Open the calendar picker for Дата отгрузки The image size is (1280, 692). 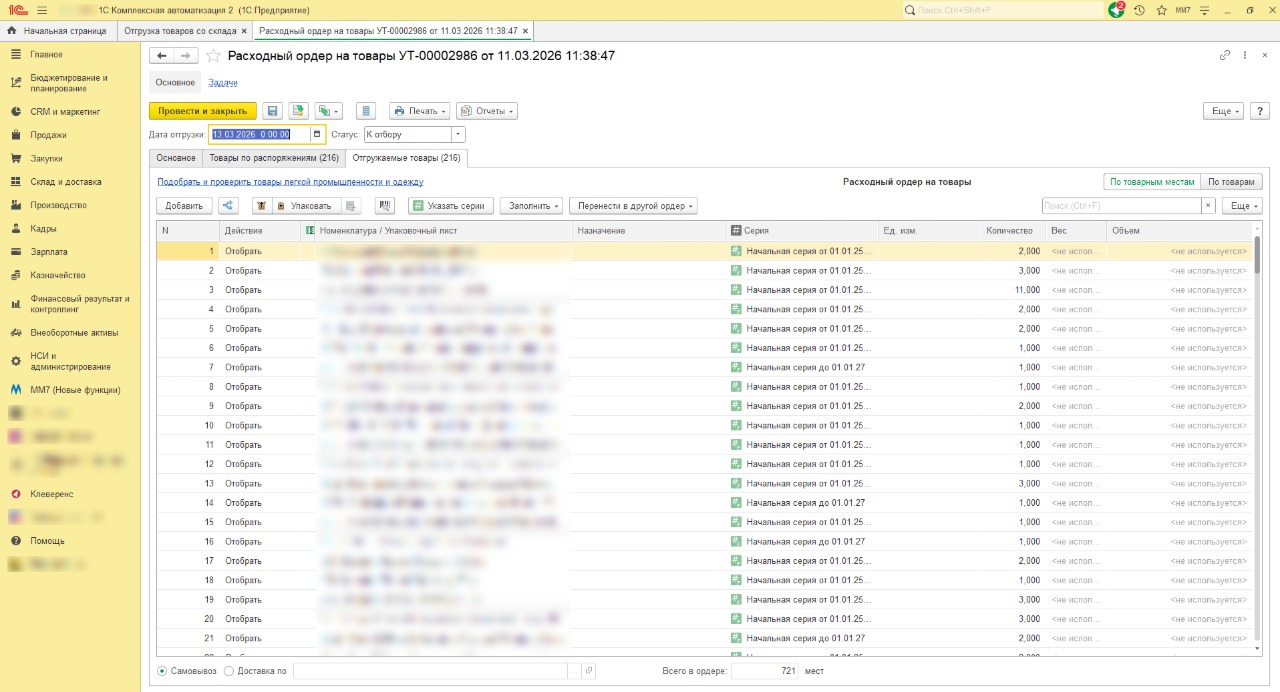pos(318,134)
